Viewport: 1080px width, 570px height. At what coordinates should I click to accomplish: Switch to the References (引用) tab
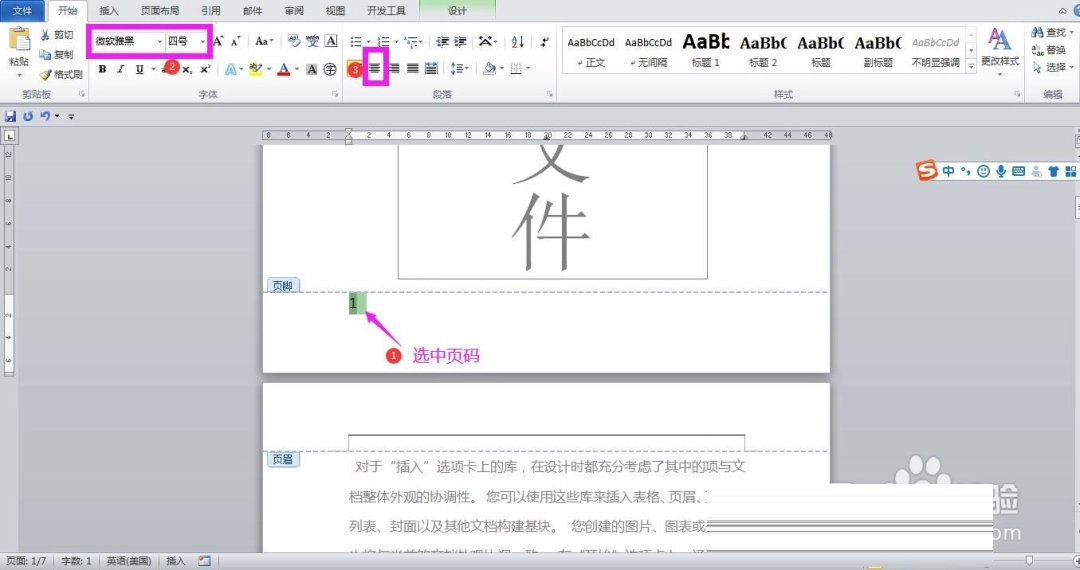(x=211, y=10)
